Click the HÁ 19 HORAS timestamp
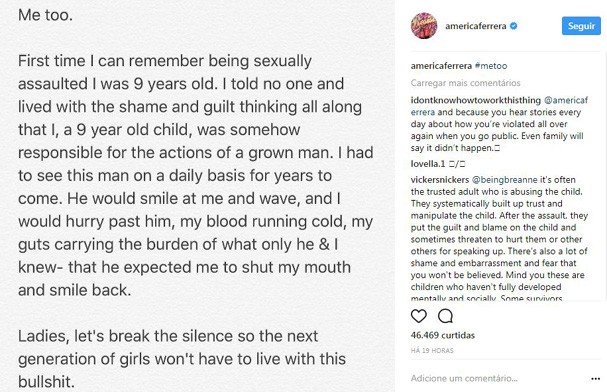The height and width of the screenshot is (392, 607). pyautogui.click(x=432, y=351)
